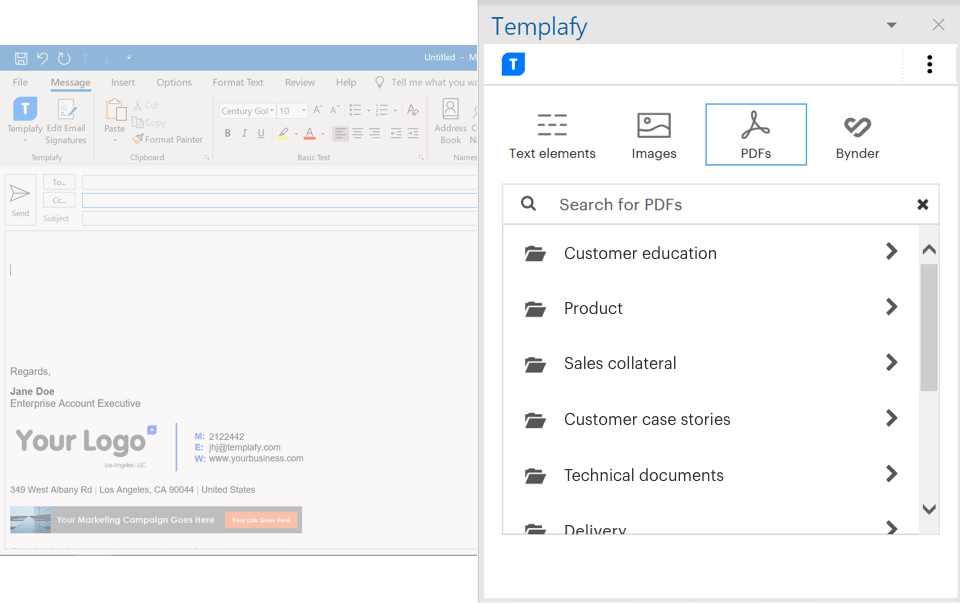Select the Images tab in Templafy
Screen dimensions: 960x603
(654, 135)
